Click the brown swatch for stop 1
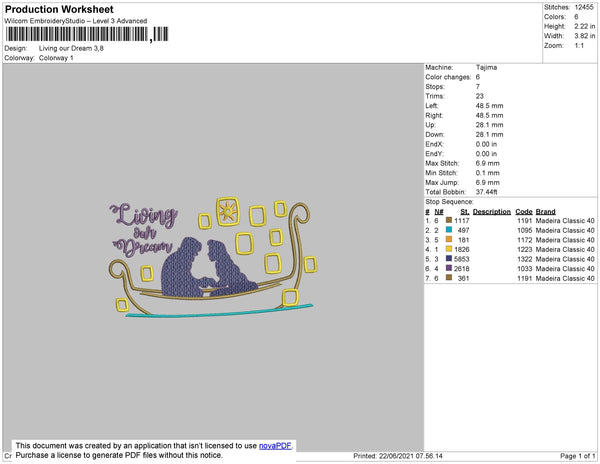This screenshot has width=600, height=464. tap(449, 220)
